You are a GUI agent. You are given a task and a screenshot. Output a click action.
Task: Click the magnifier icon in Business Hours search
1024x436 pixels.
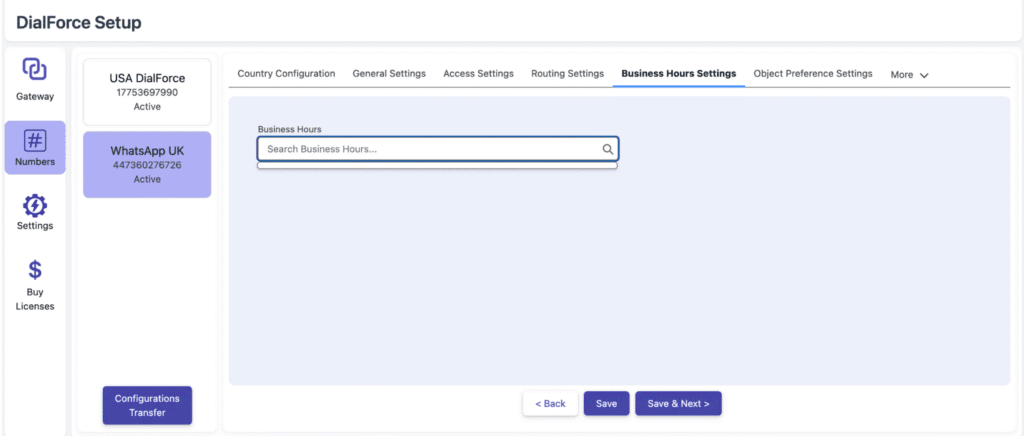tap(607, 149)
